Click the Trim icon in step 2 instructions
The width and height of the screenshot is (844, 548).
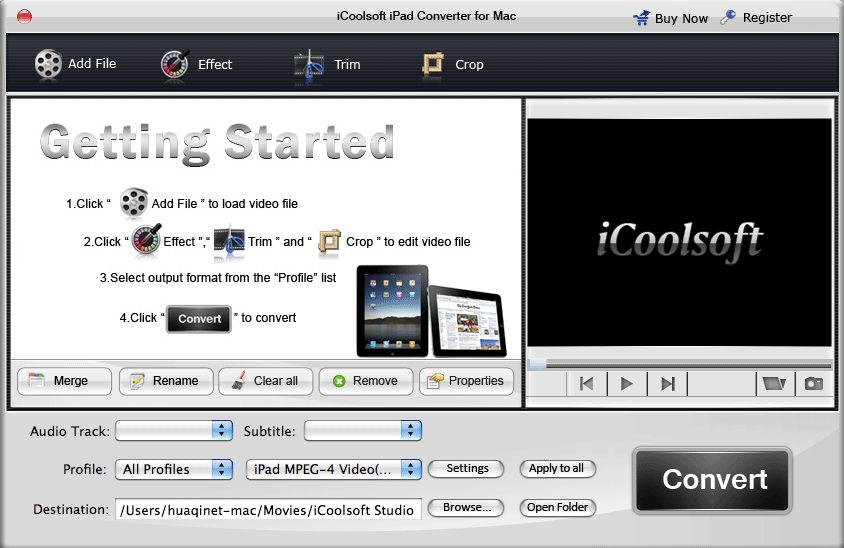pos(229,241)
